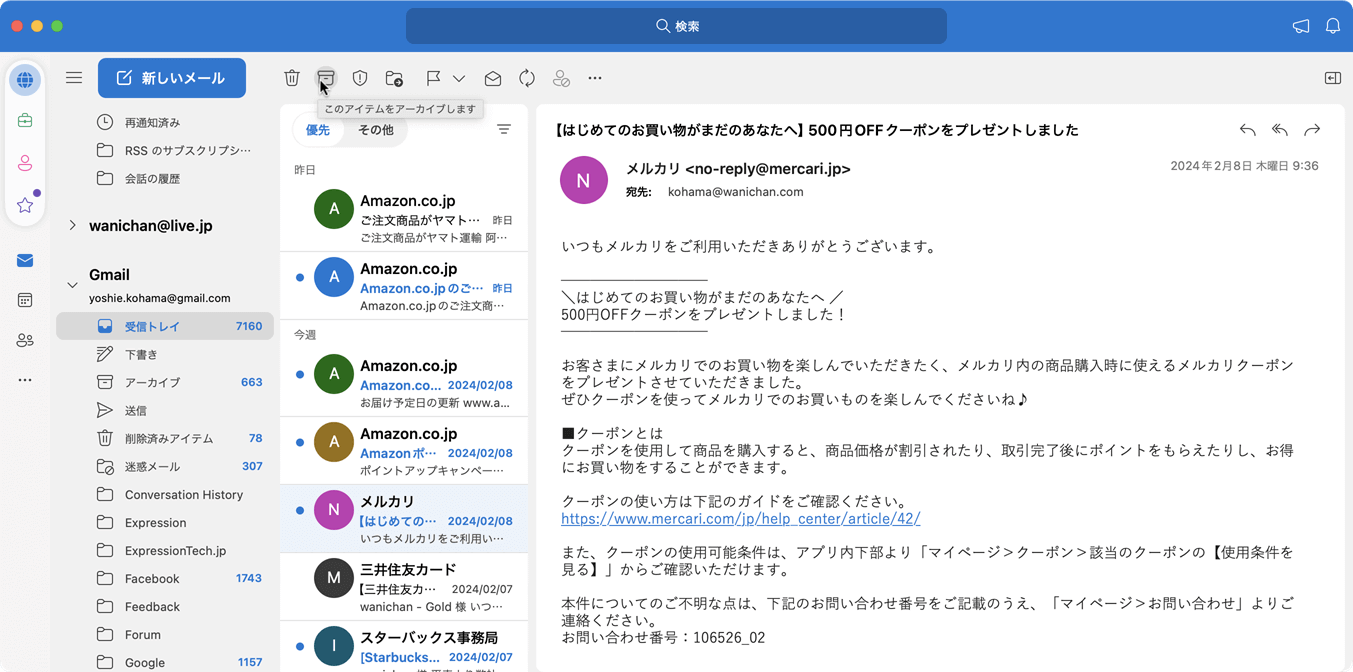Viewport: 1353px width, 672px height.
Task: Open the Expression folder
Action: (x=165, y=522)
